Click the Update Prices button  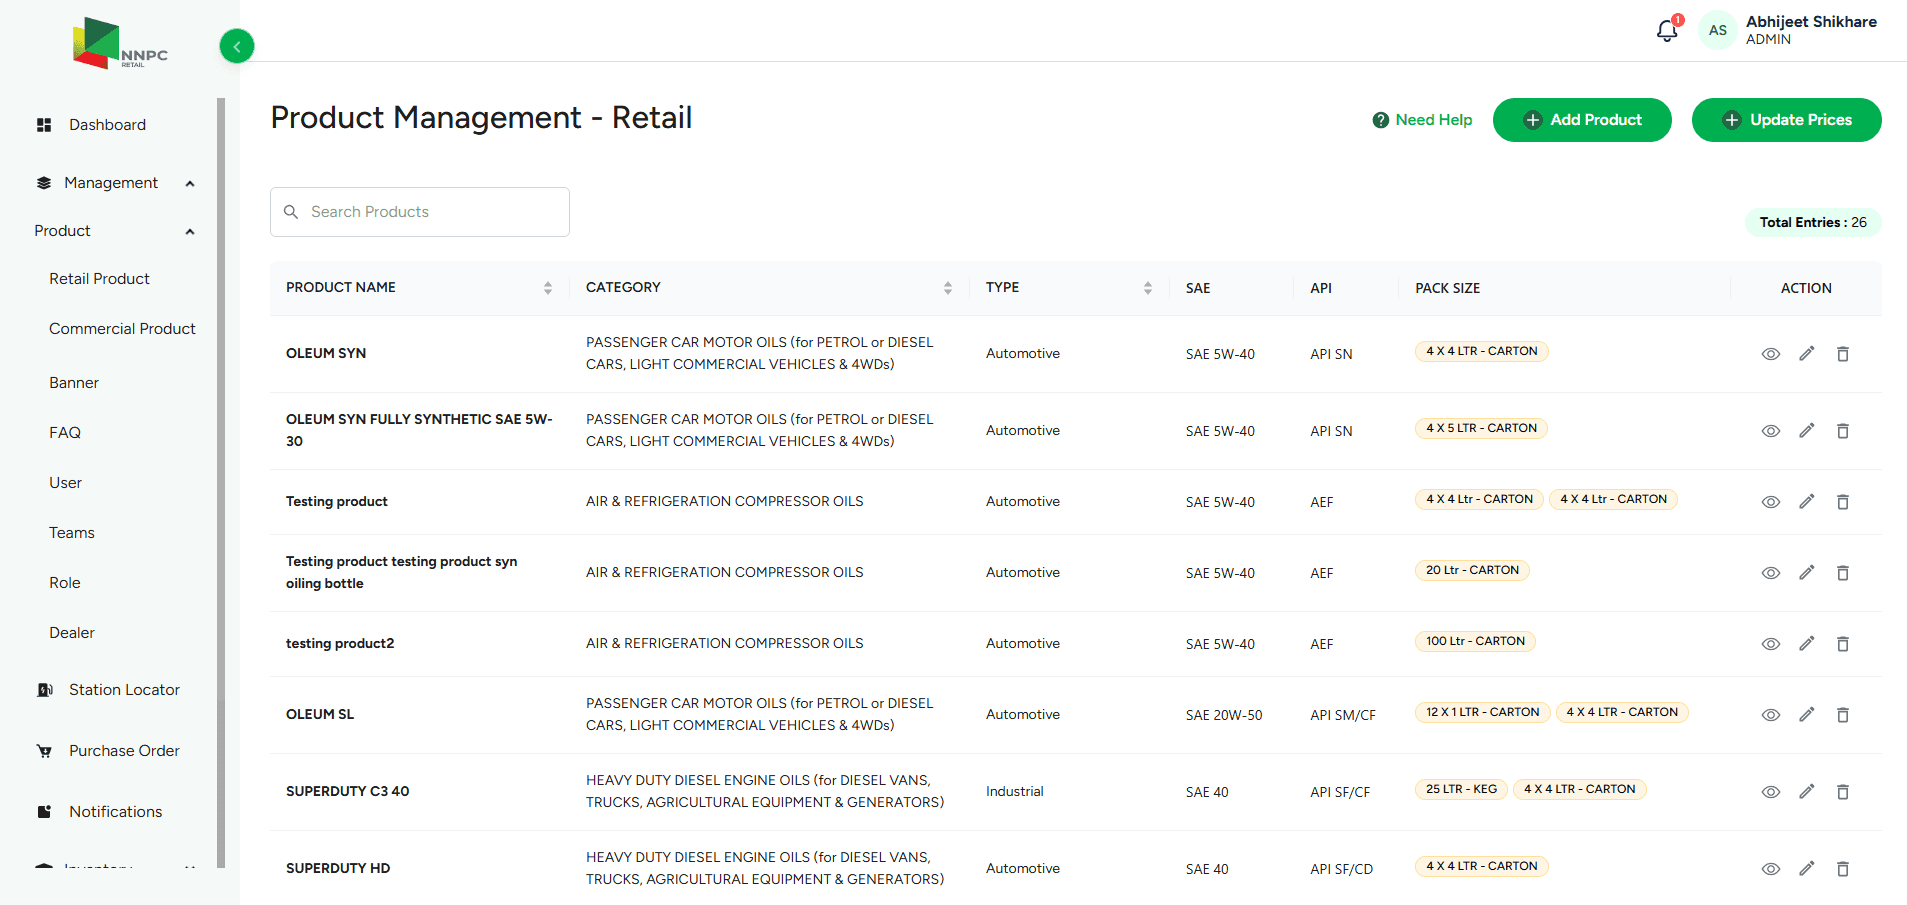pos(1786,119)
